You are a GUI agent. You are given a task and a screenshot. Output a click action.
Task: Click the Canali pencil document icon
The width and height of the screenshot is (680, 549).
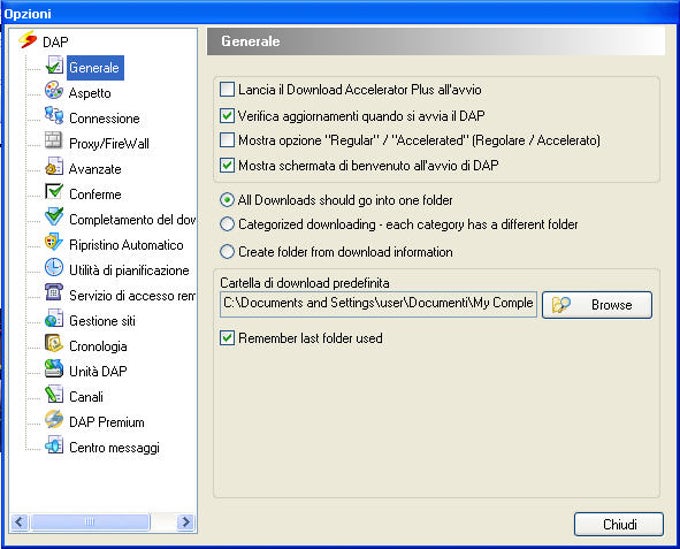(x=54, y=394)
